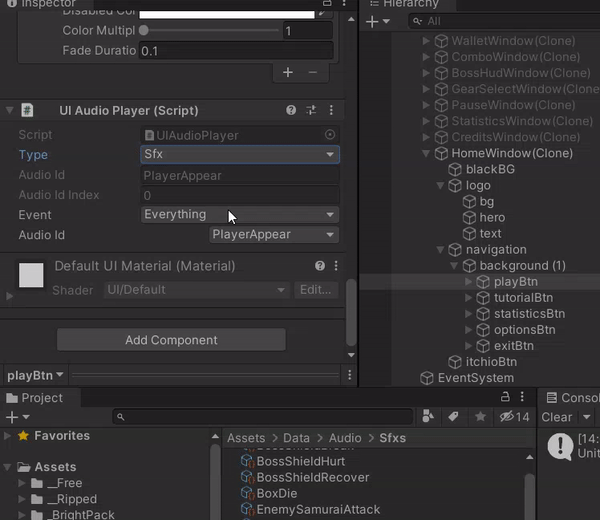600x520 pixels.
Task: Click the Add Component button
Action: pyautogui.click(x=171, y=340)
